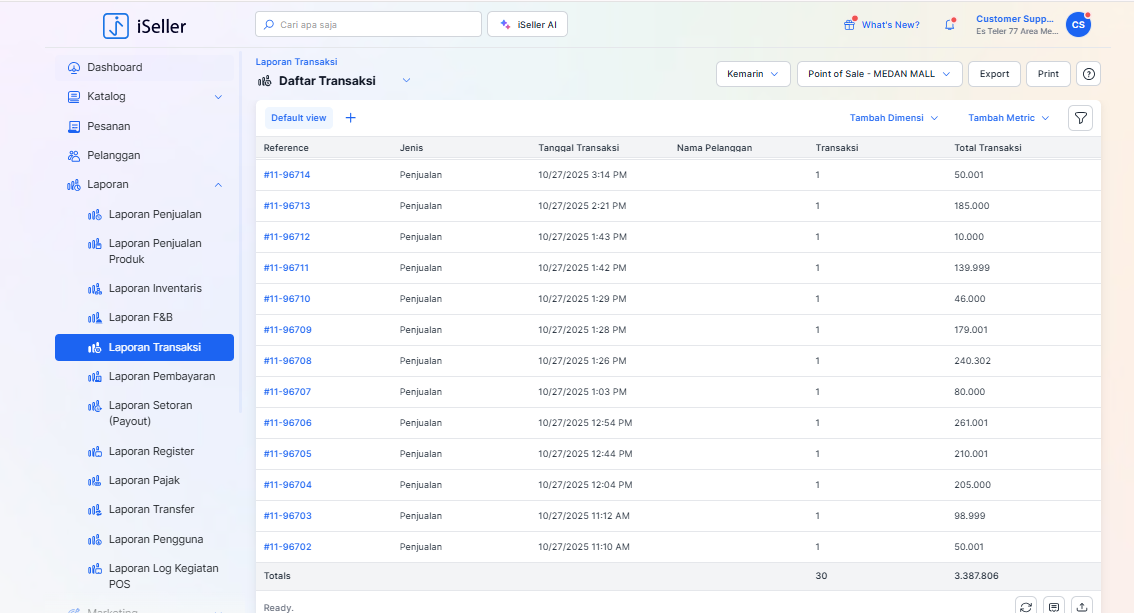Open the filter funnel icon
This screenshot has width=1134, height=613.
click(x=1080, y=118)
